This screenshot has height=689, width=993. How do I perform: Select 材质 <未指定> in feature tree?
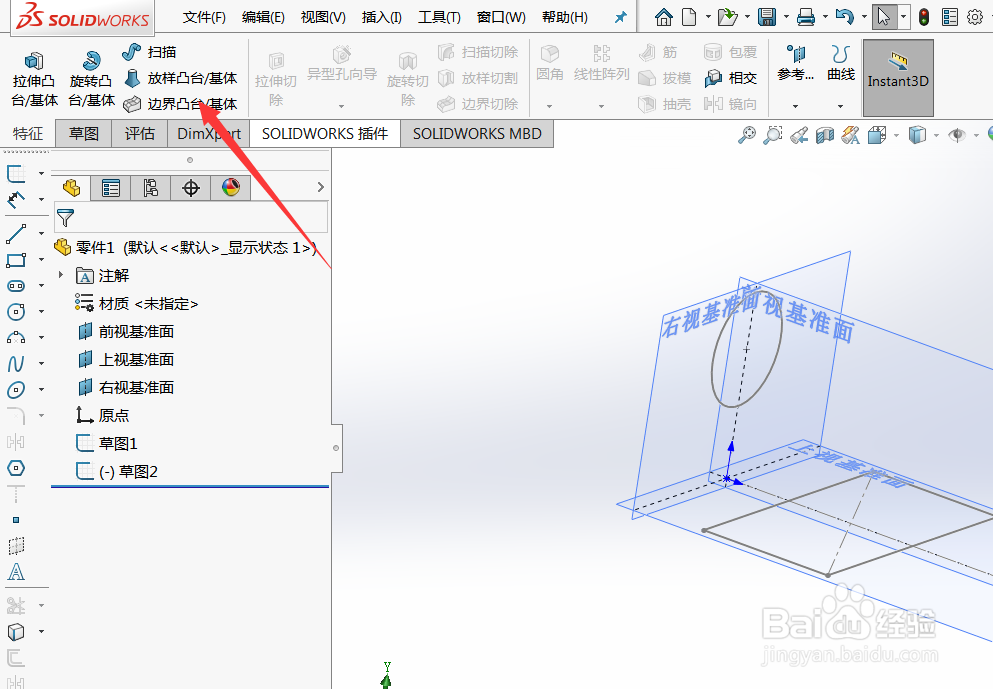point(137,304)
